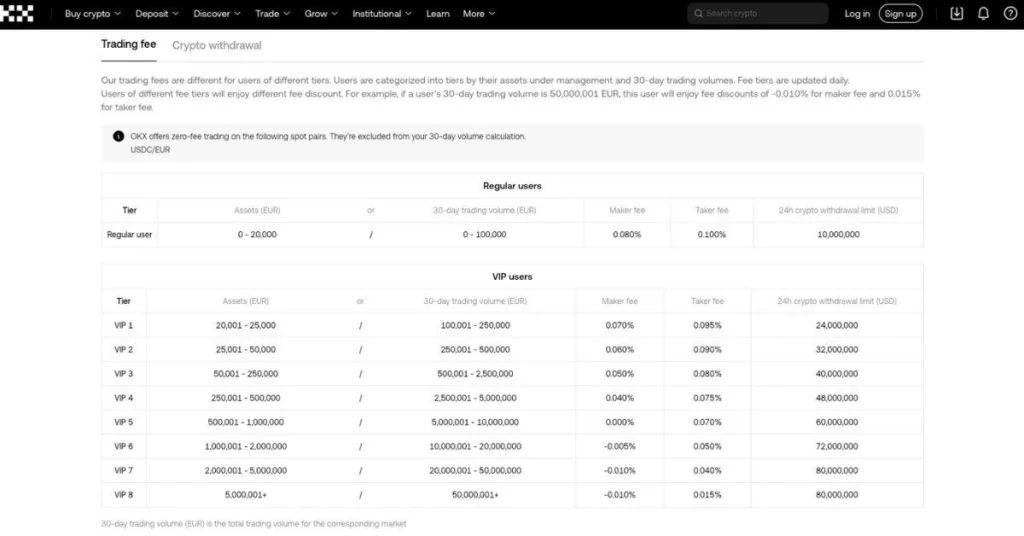Open the notifications bell
The height and width of the screenshot is (536, 1024).
click(983, 14)
